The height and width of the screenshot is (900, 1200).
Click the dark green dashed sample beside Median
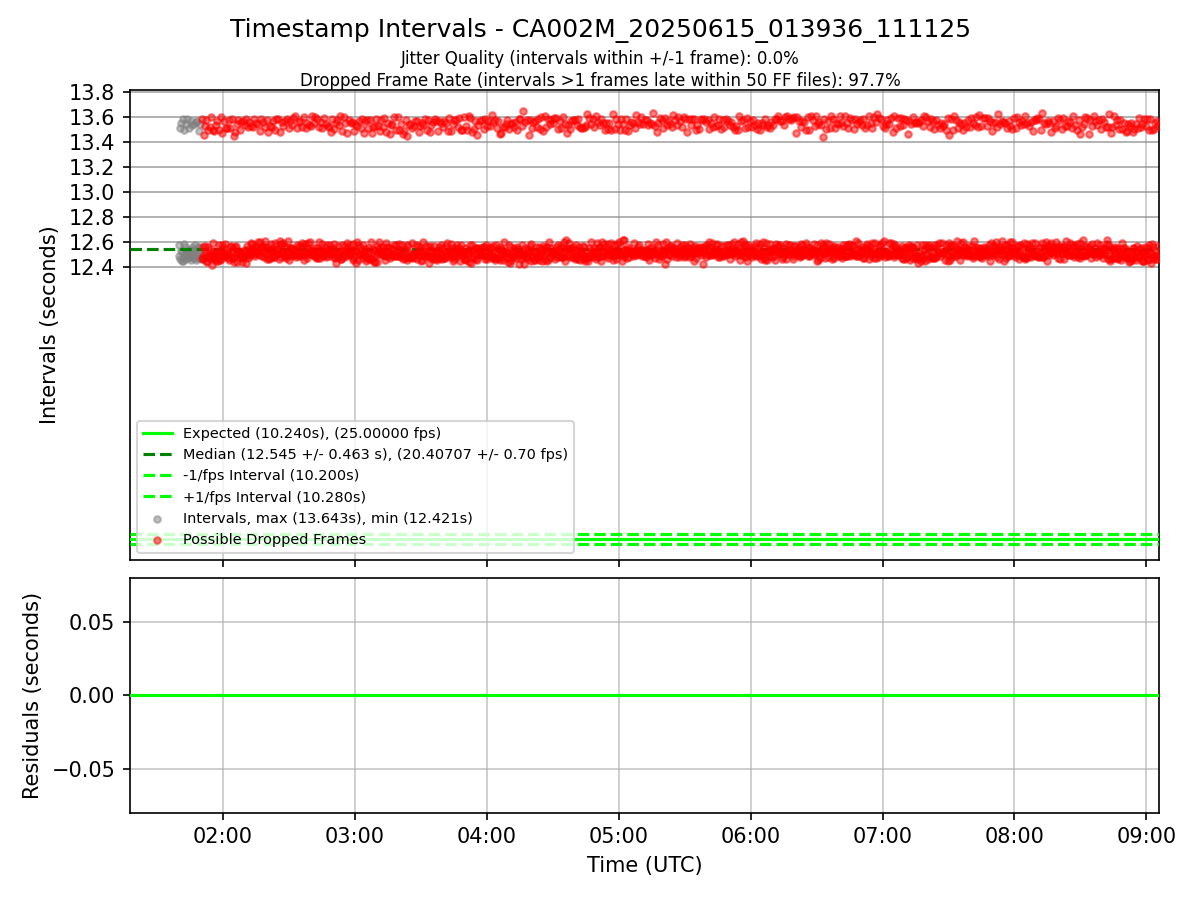(x=158, y=455)
